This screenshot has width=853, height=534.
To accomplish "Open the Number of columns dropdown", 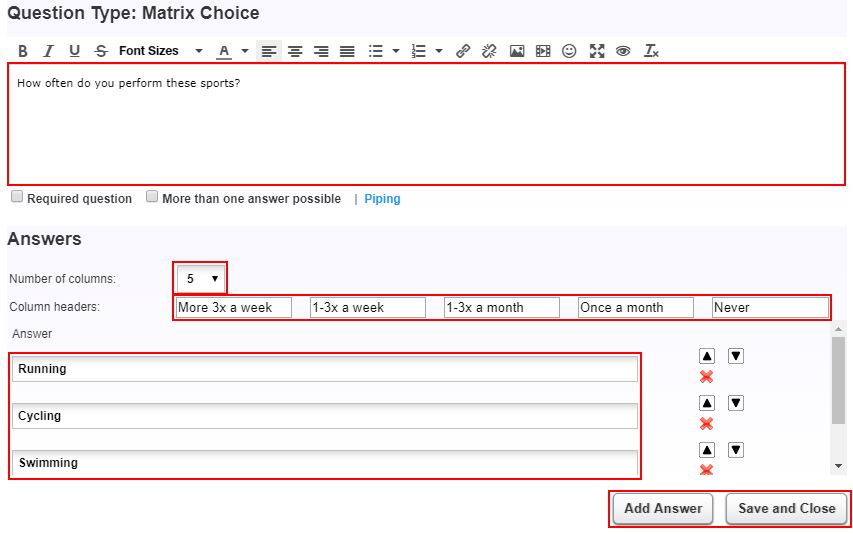I will tap(200, 278).
